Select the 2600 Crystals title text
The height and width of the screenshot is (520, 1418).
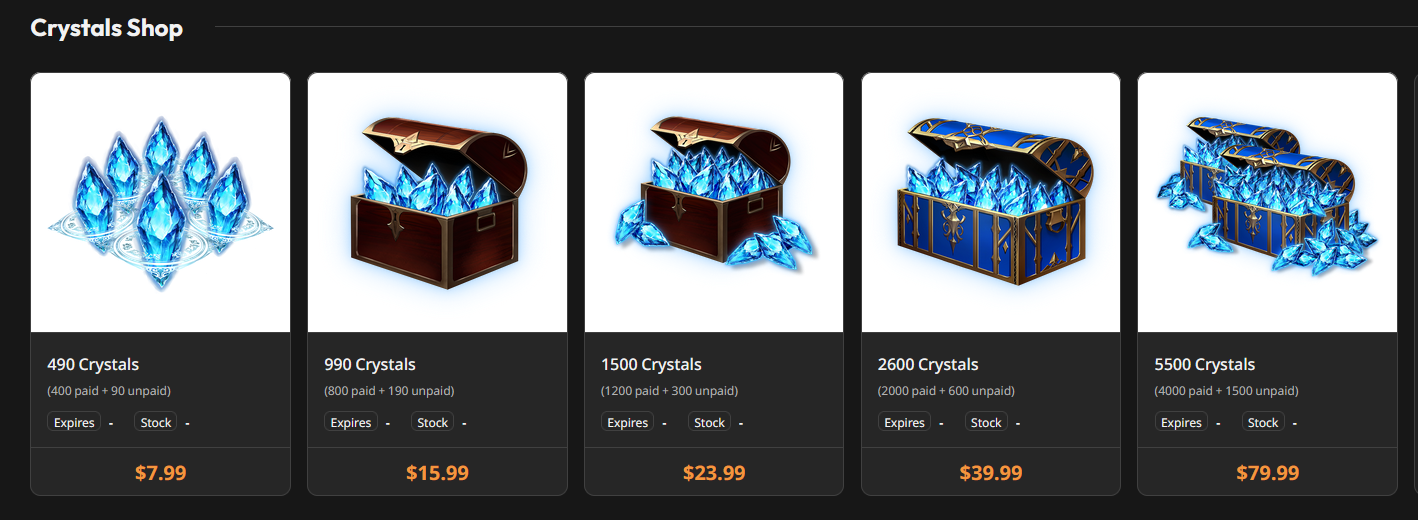click(x=928, y=364)
